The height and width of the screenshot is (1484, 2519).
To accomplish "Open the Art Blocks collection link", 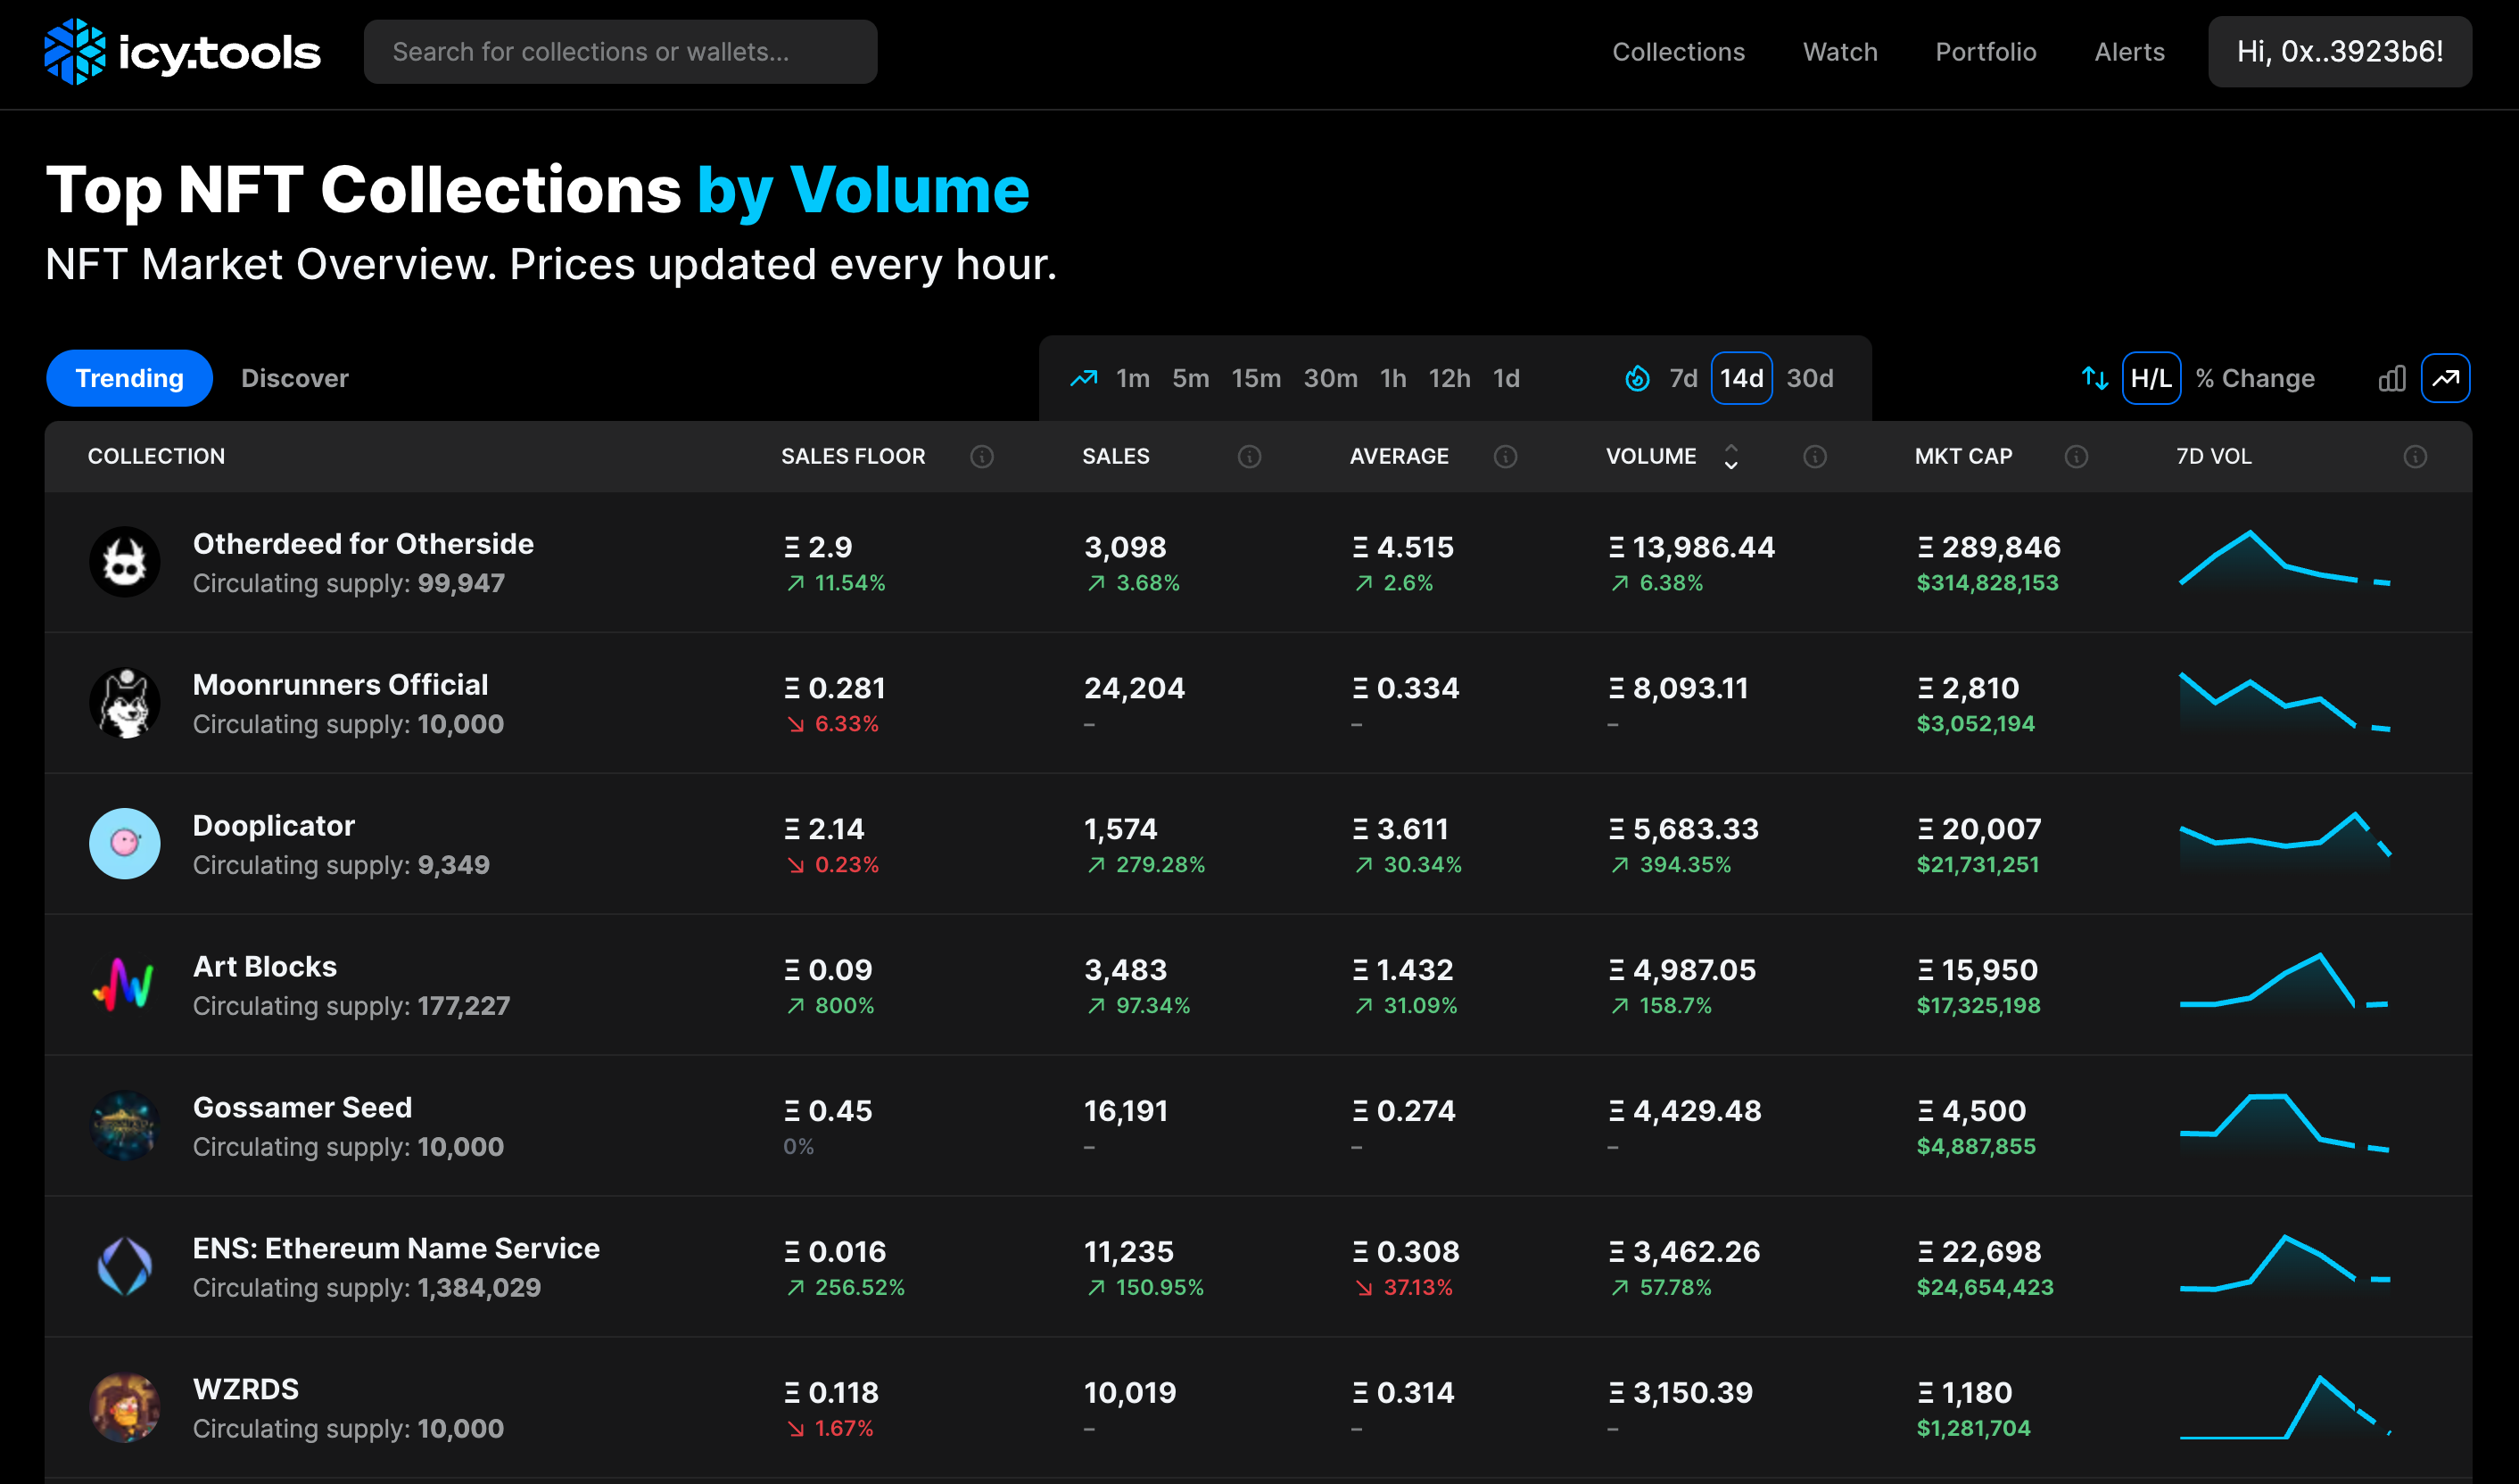I will point(265,967).
